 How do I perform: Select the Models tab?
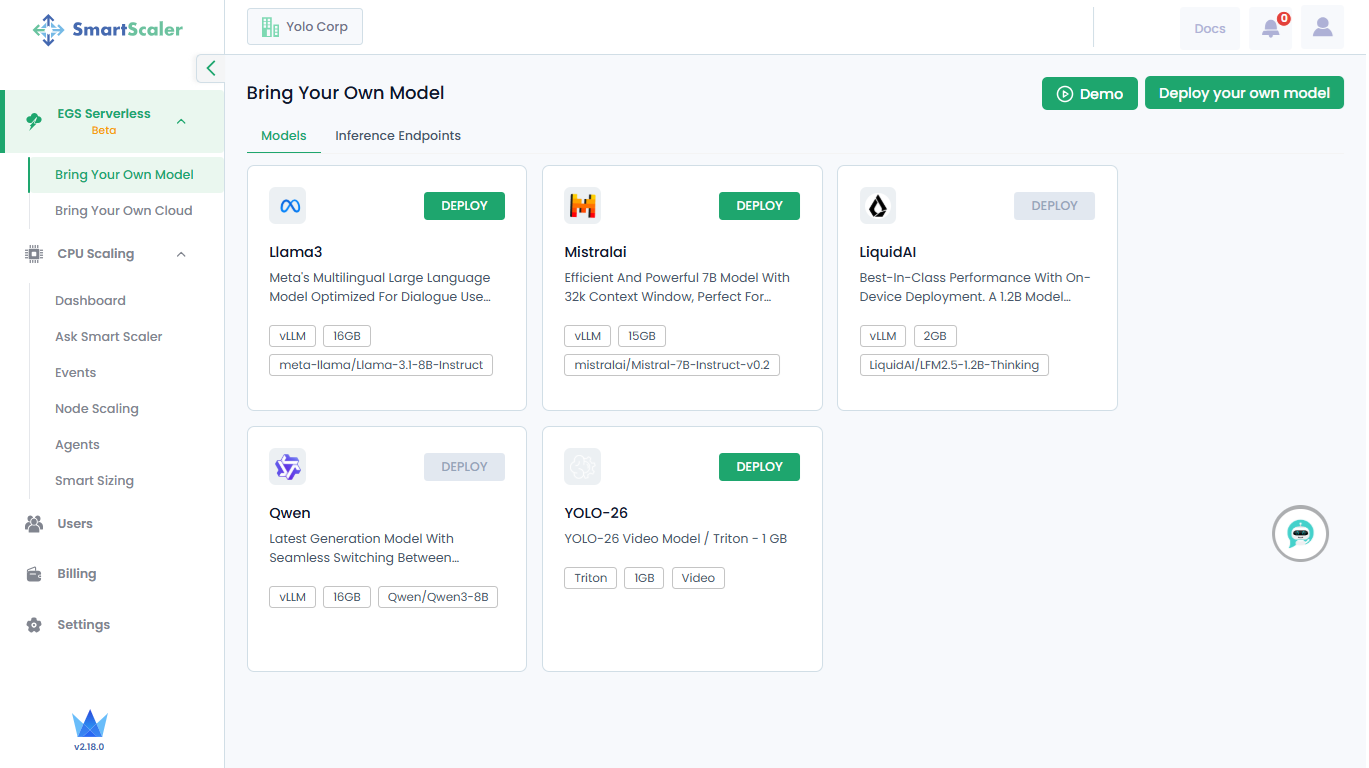284,136
